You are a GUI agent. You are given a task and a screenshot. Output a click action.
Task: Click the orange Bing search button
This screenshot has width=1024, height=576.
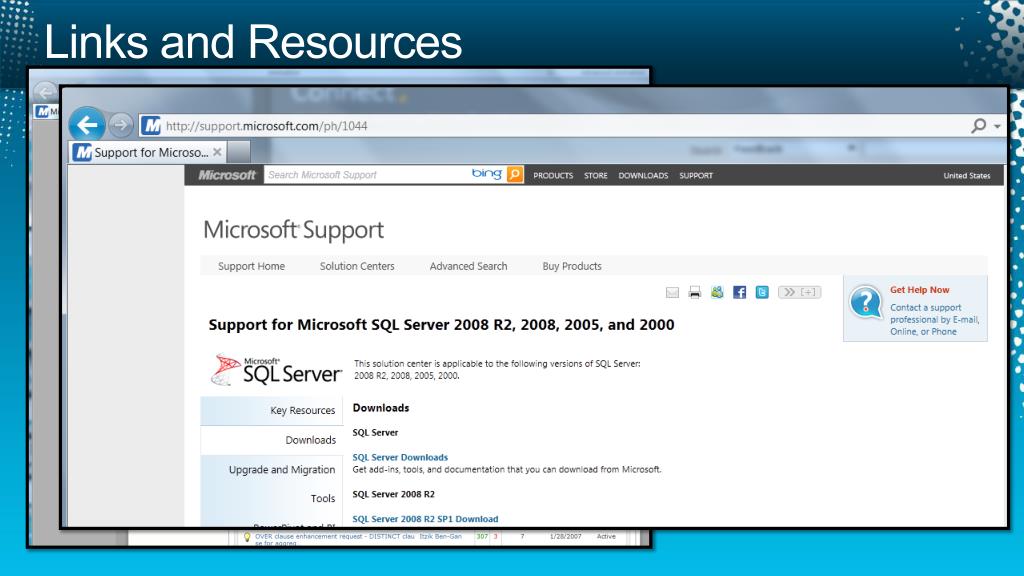[x=515, y=174]
